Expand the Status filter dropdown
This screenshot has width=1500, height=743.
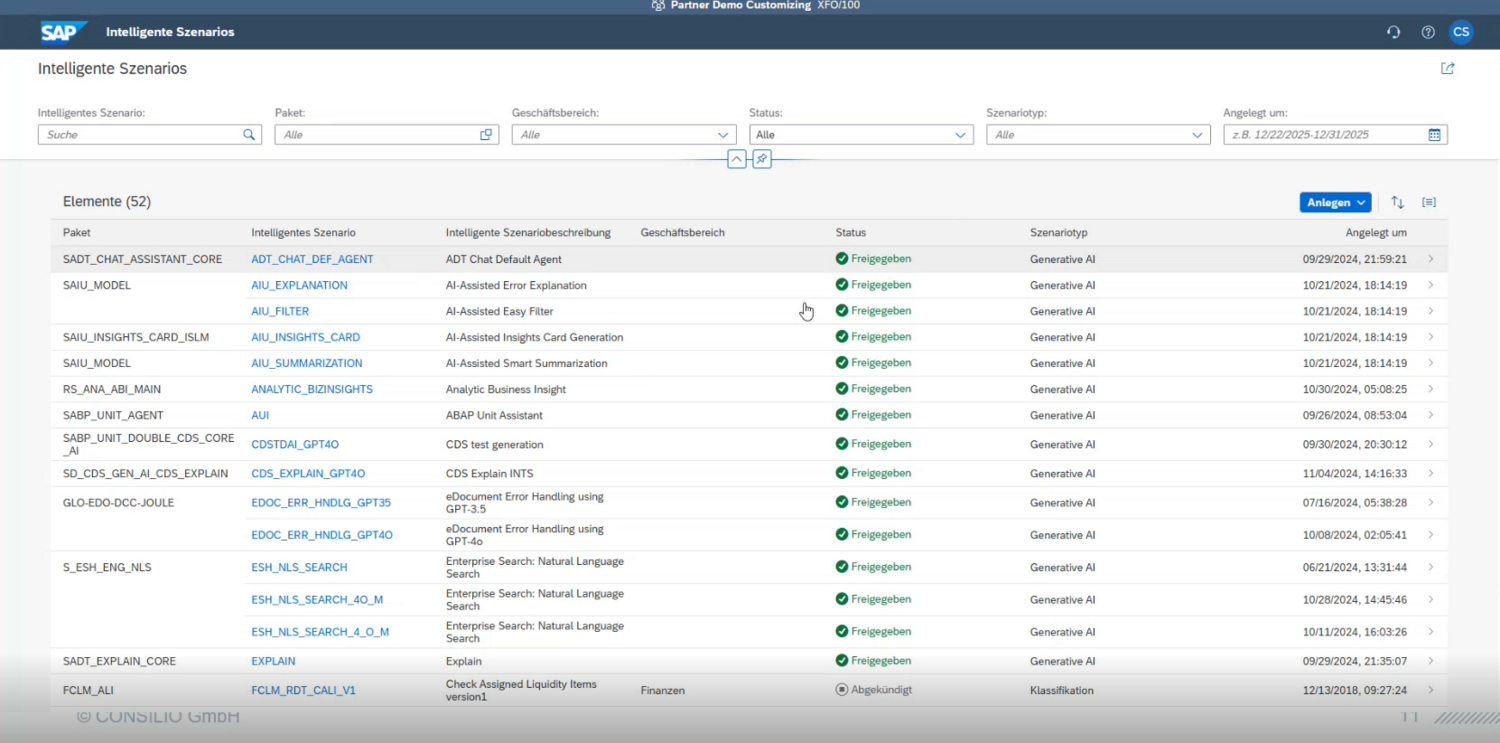[960, 135]
